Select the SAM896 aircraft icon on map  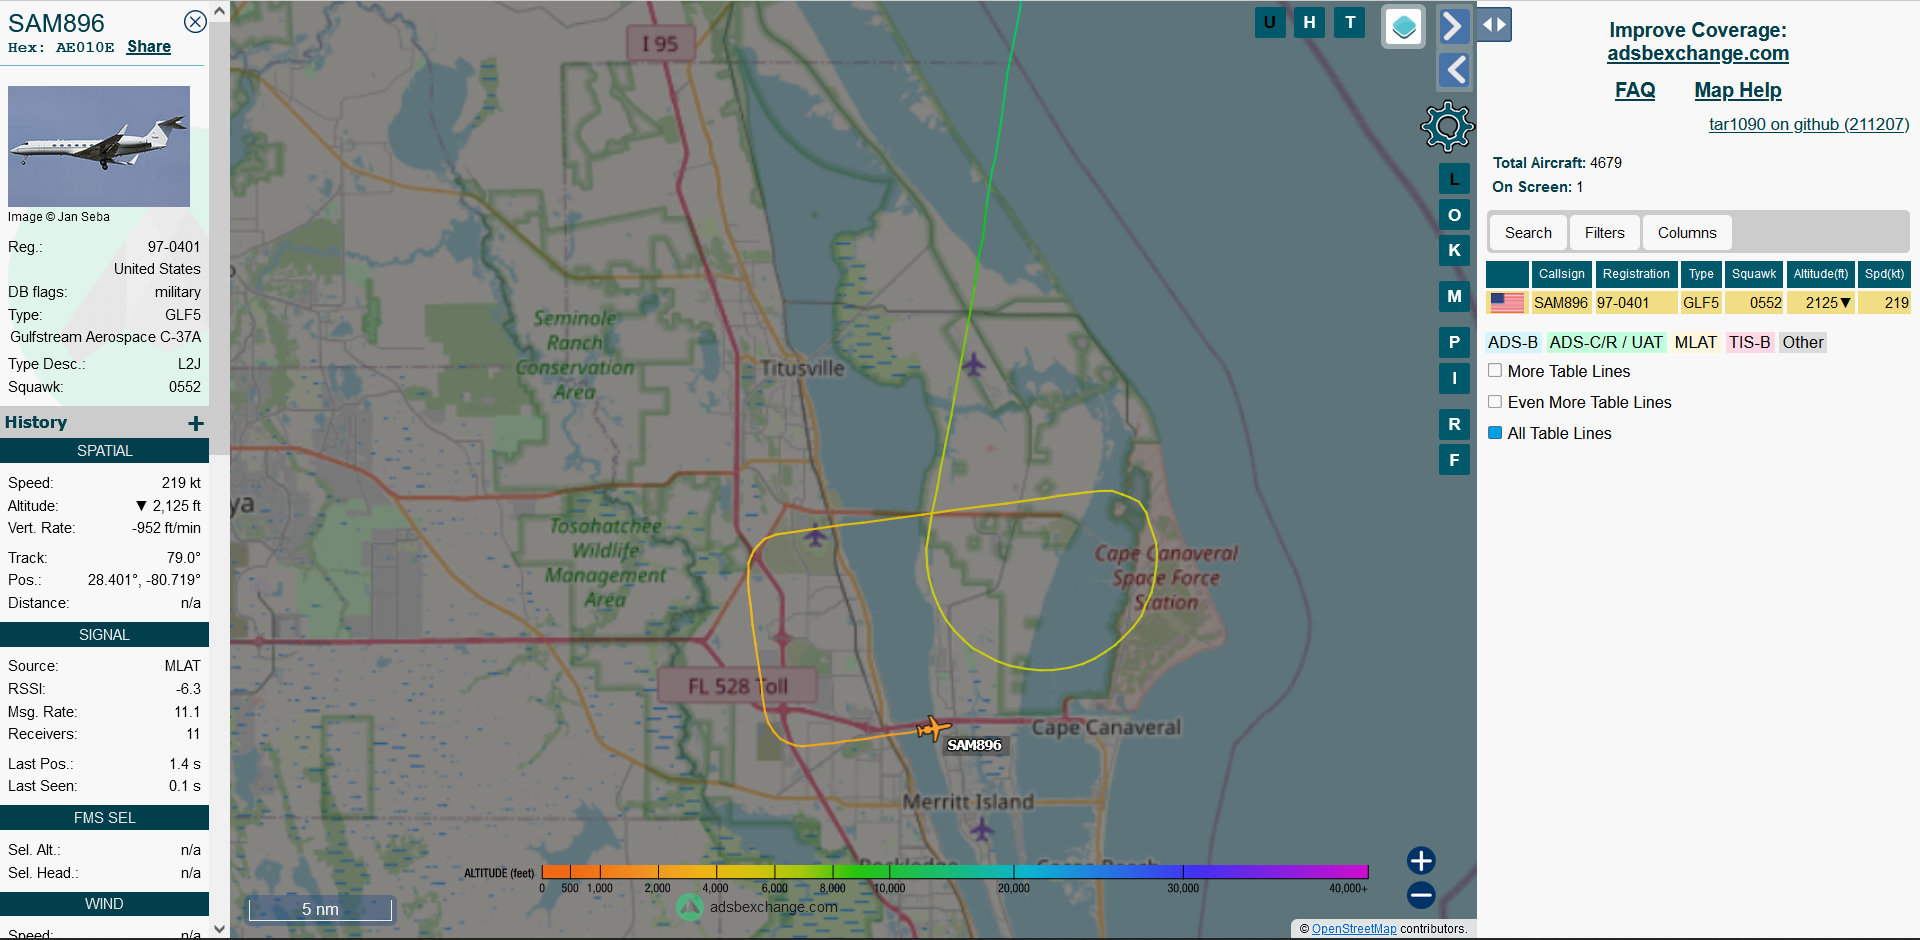[x=933, y=728]
